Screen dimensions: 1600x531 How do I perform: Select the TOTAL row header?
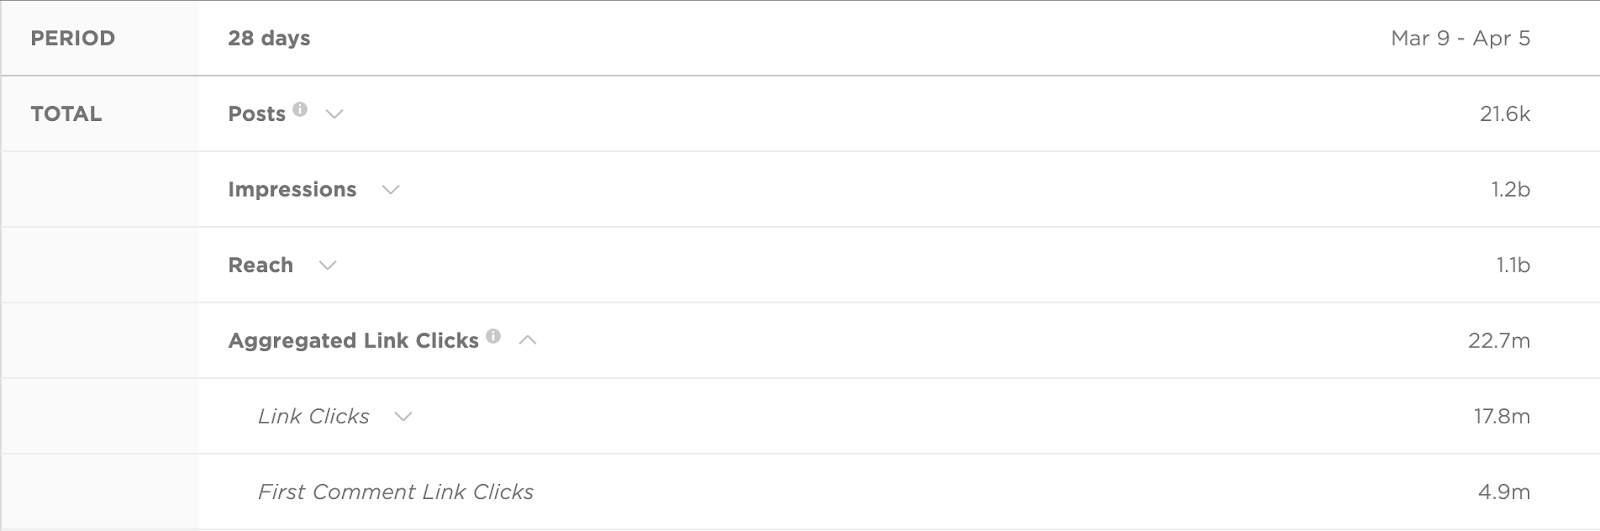pos(66,114)
